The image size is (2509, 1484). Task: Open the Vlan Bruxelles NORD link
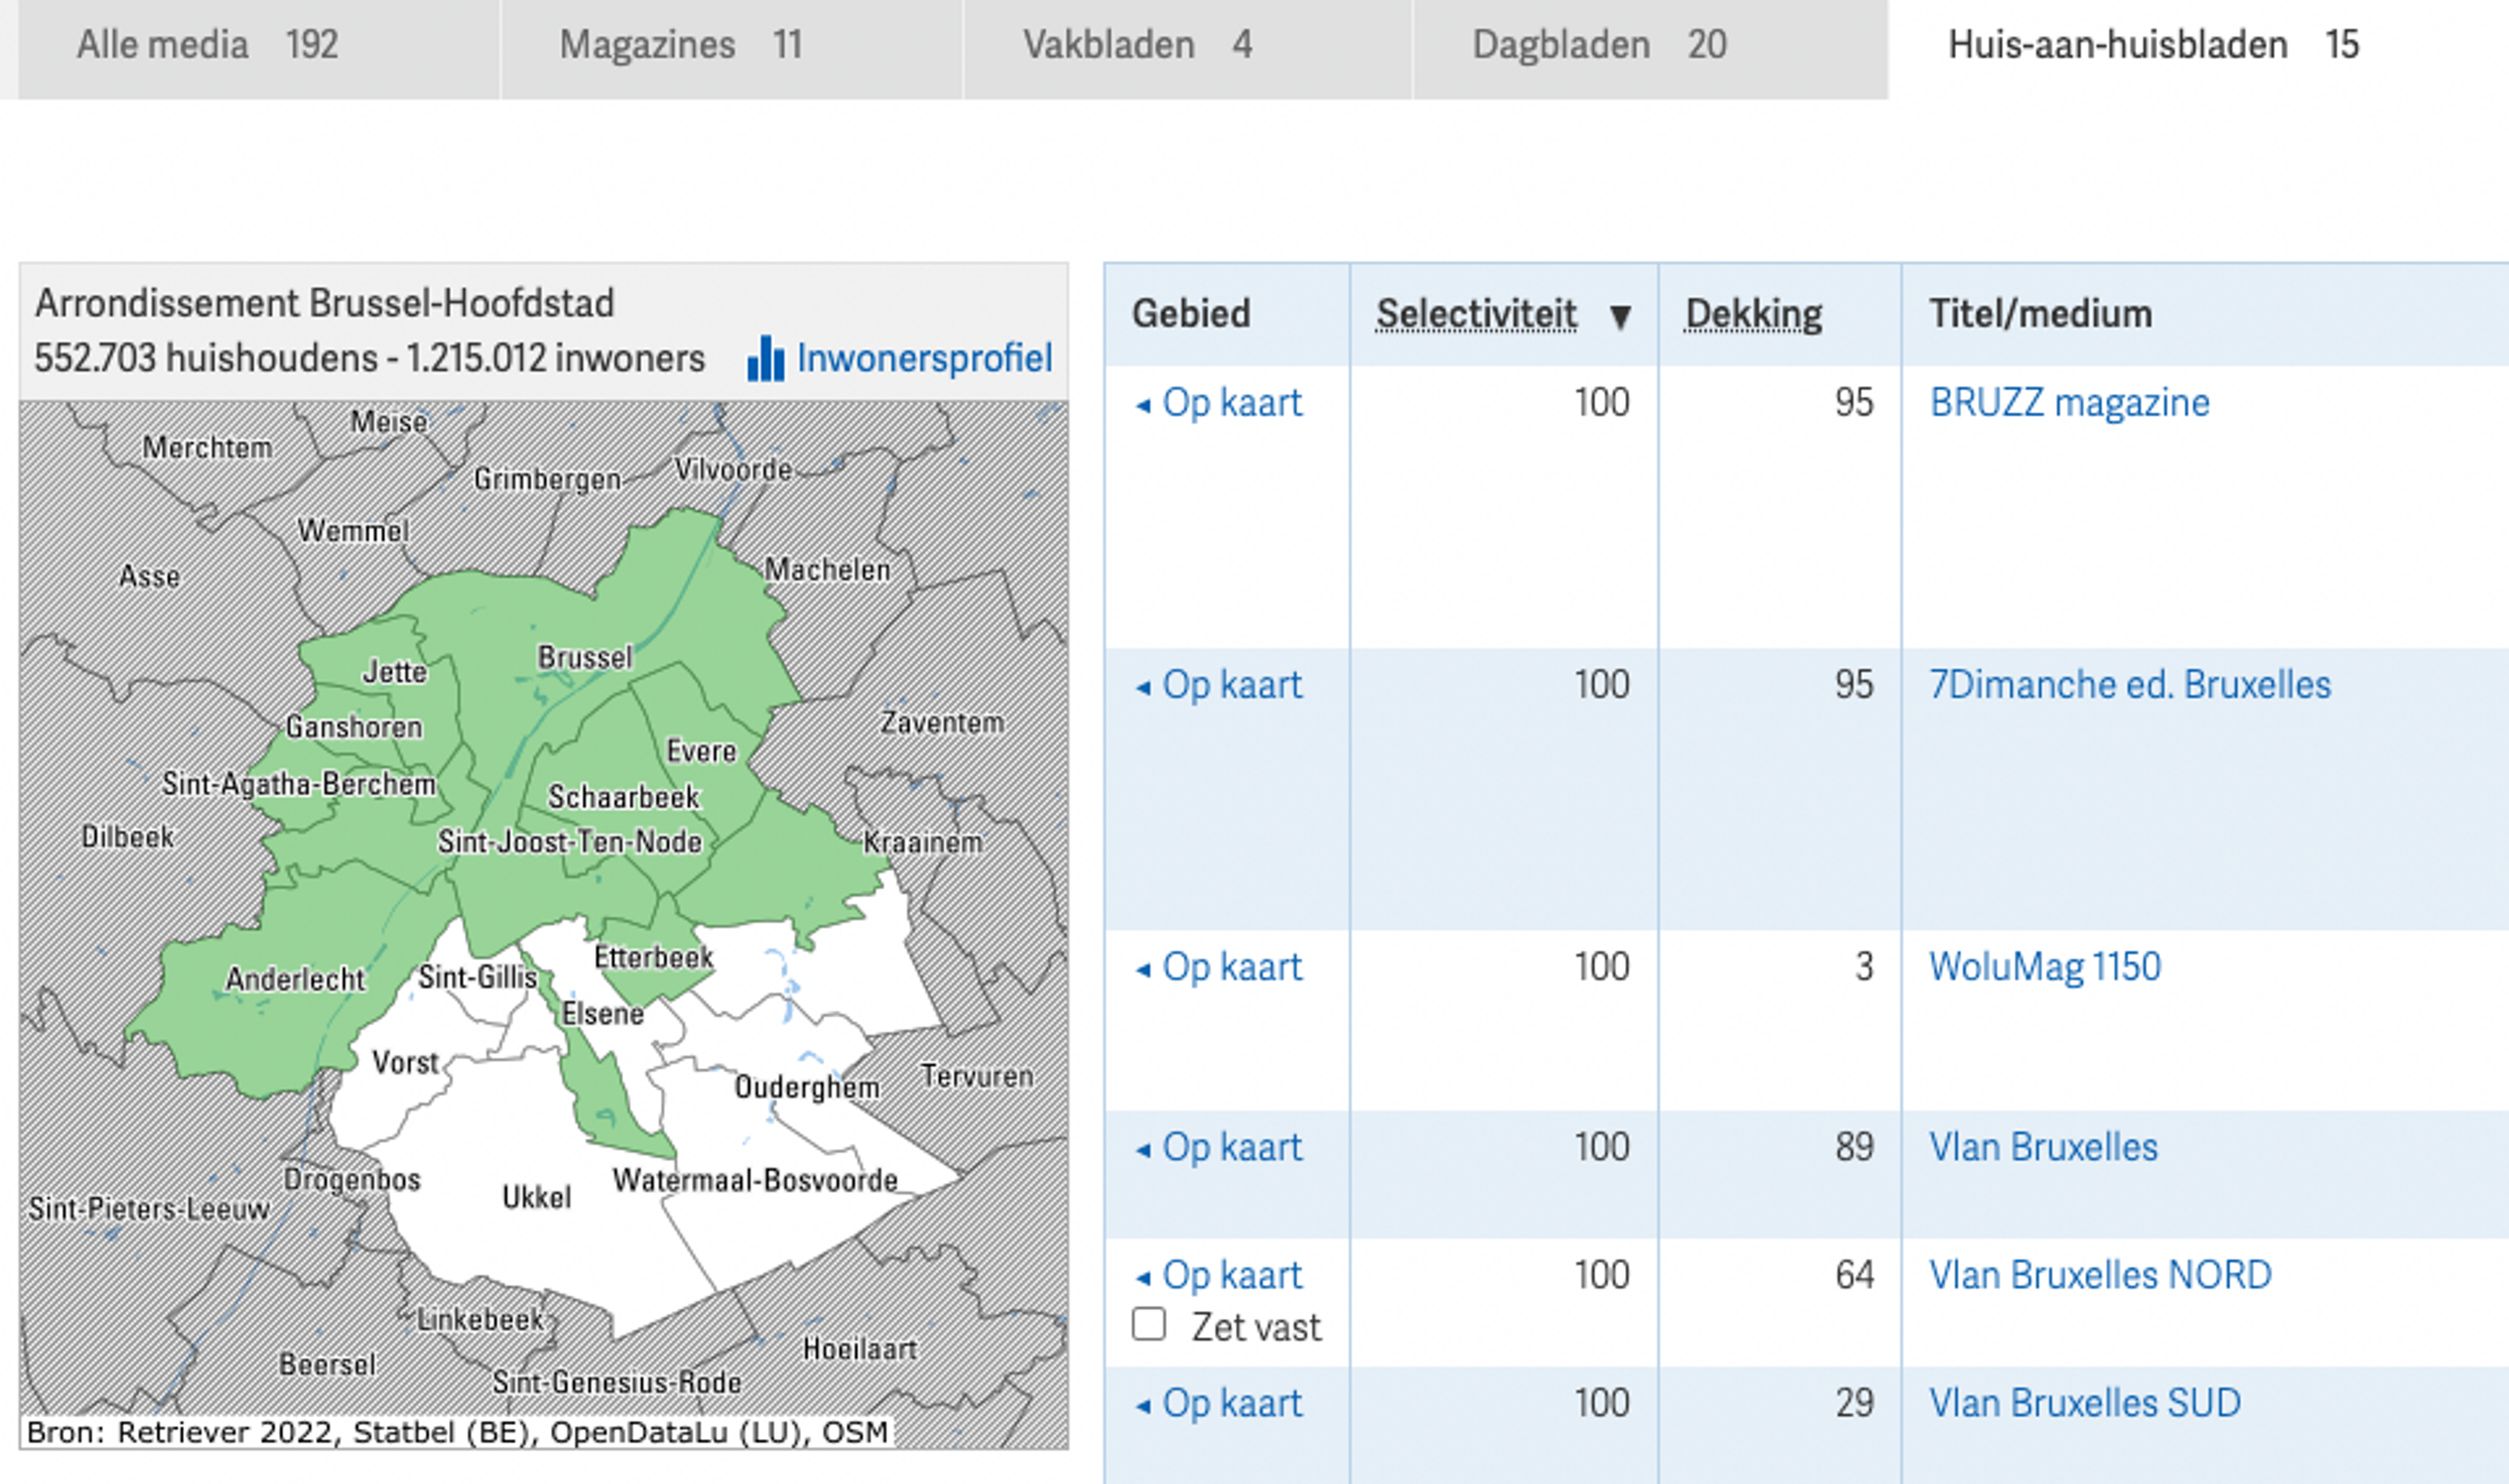click(x=2100, y=1275)
